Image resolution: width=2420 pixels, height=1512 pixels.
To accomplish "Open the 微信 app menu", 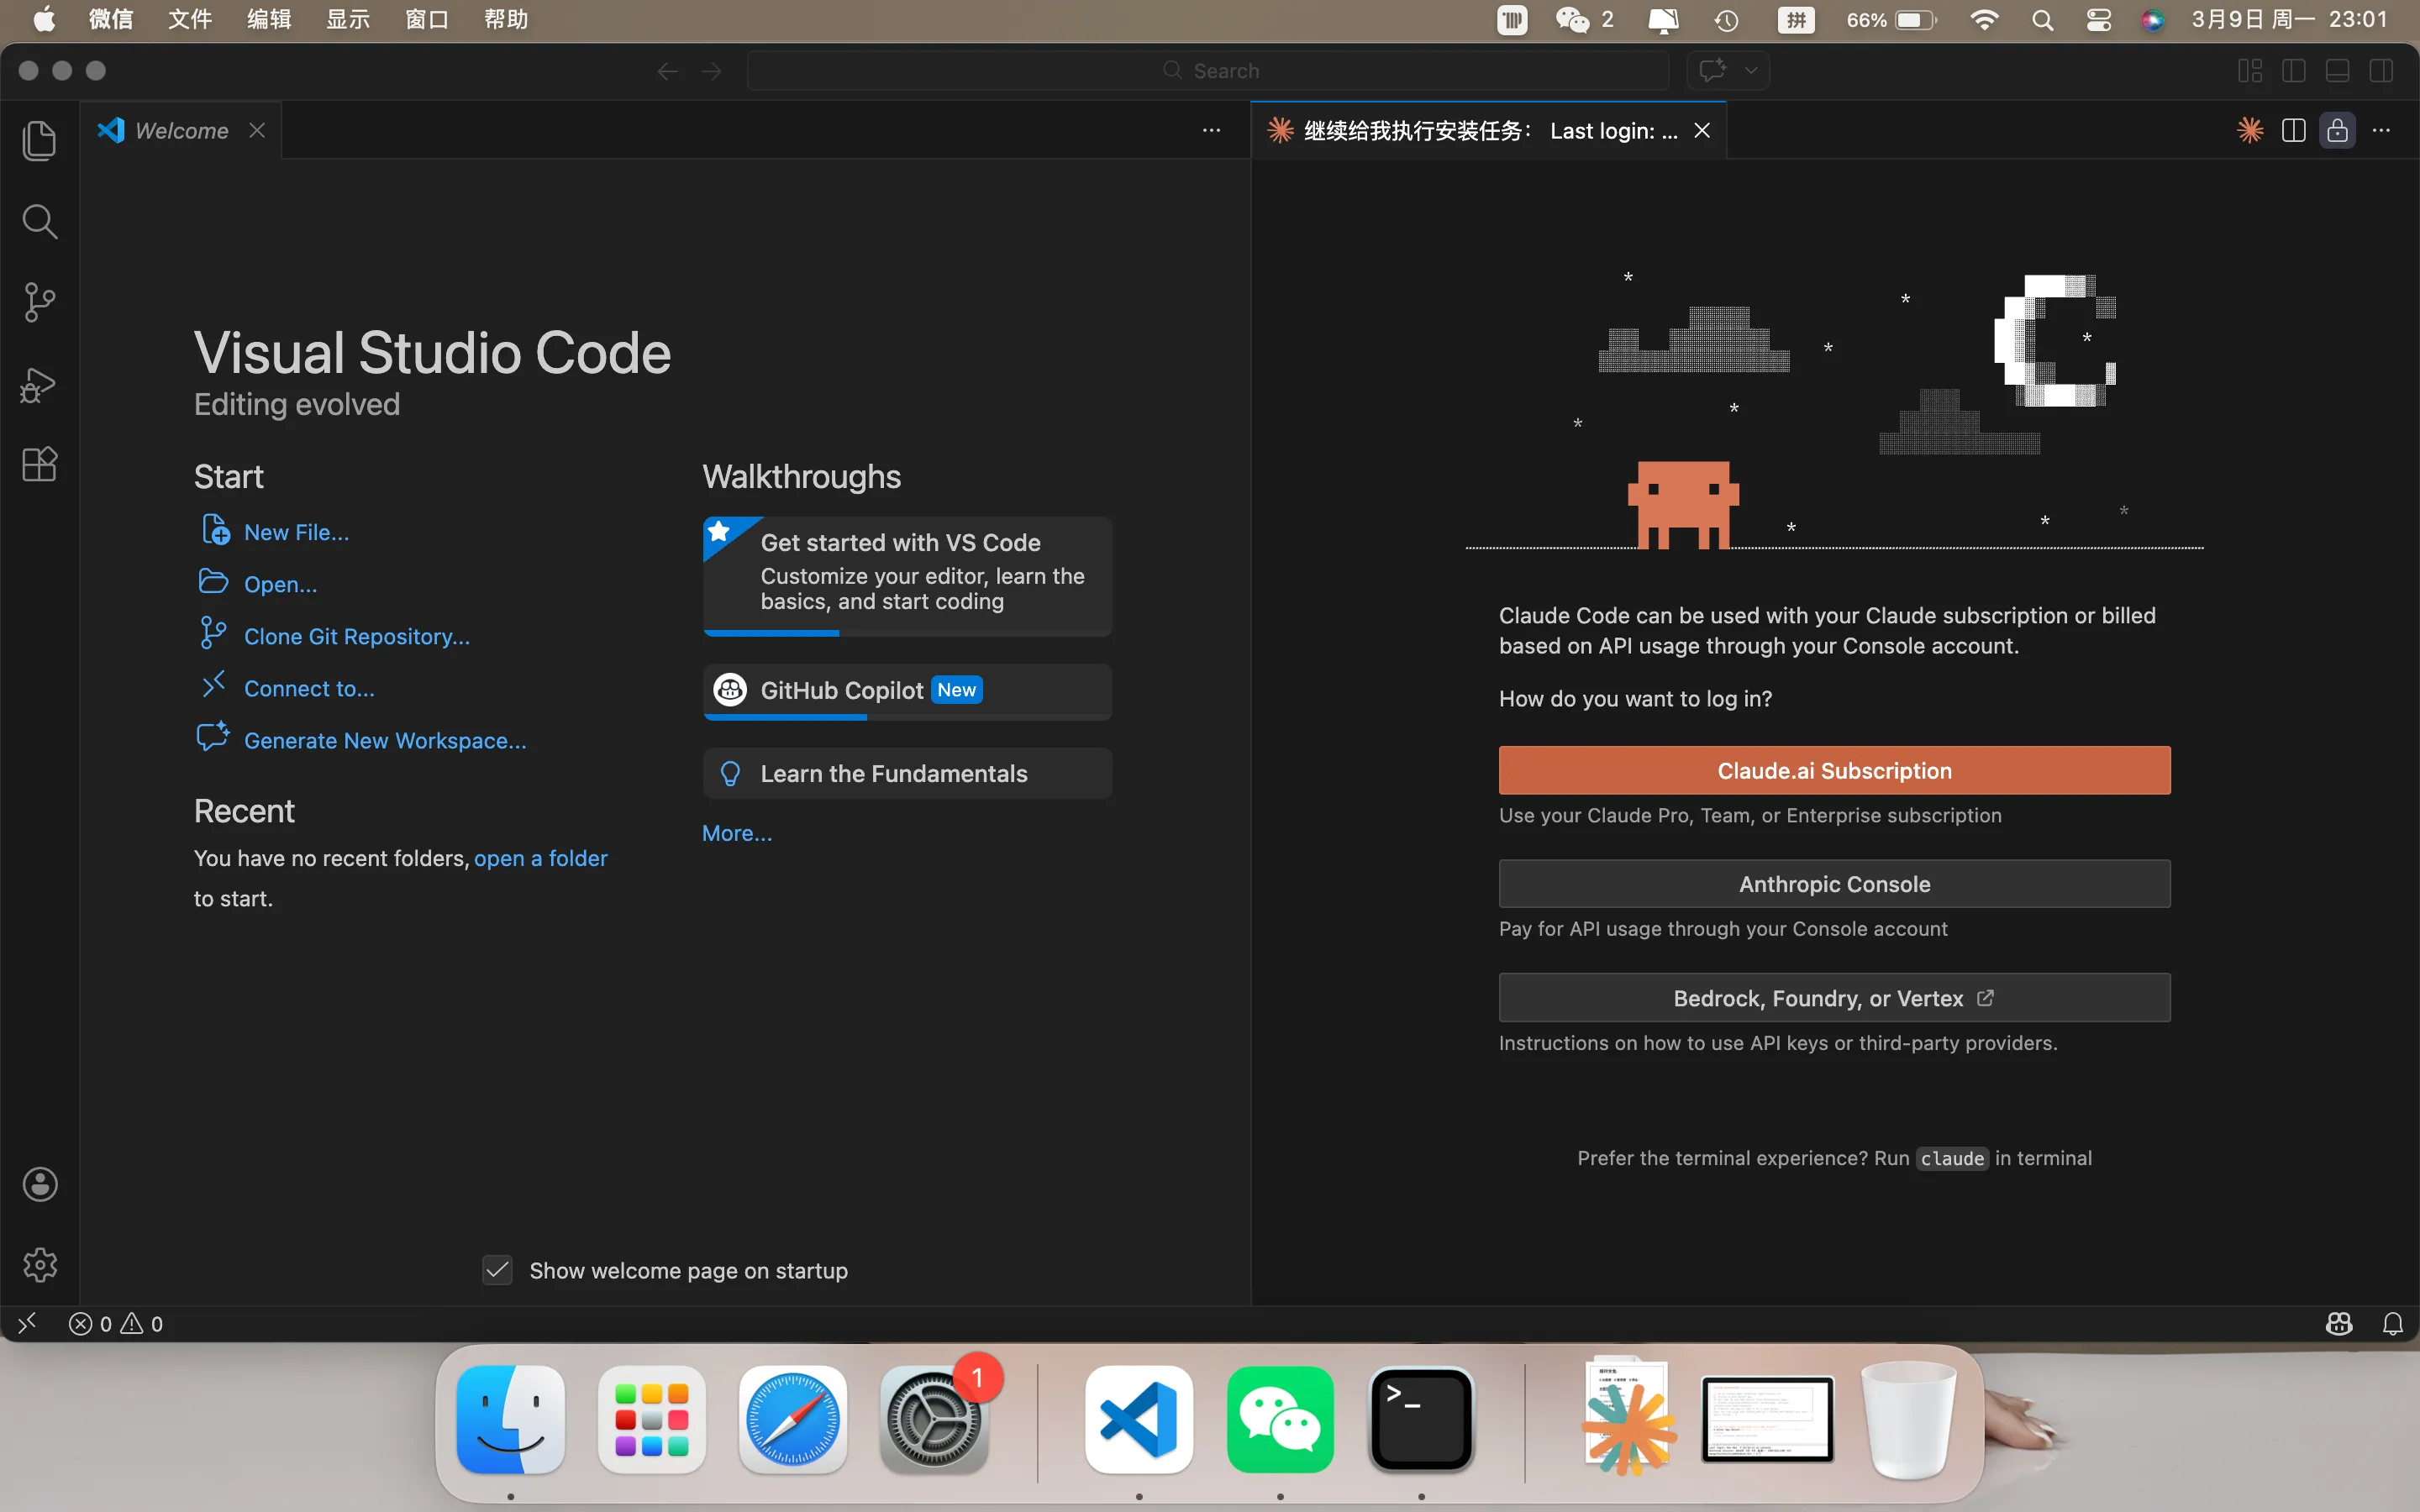I will pos(110,19).
